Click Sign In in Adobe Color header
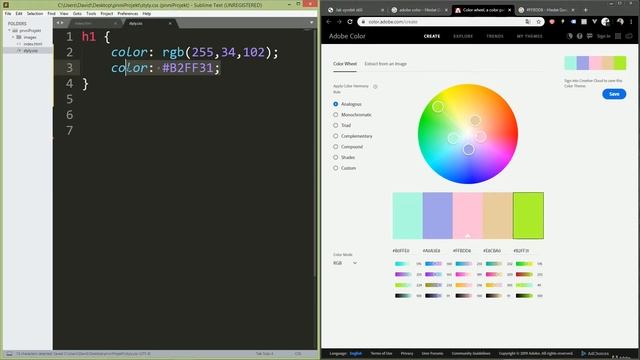640x360 pixels. click(604, 36)
